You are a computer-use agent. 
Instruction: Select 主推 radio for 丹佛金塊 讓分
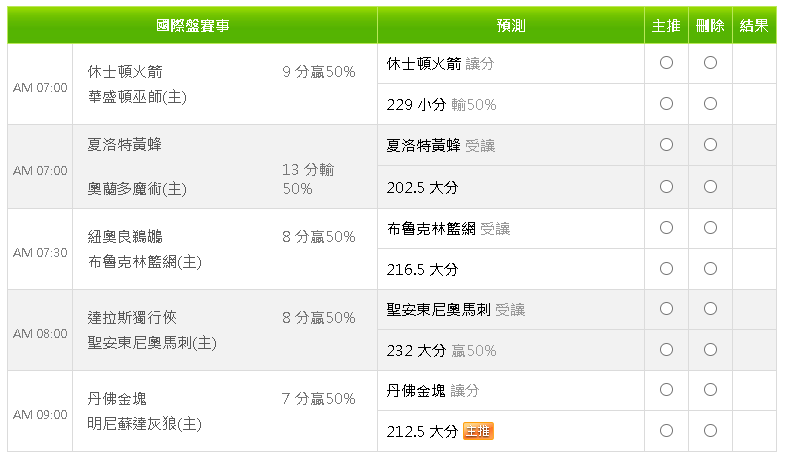pos(666,390)
